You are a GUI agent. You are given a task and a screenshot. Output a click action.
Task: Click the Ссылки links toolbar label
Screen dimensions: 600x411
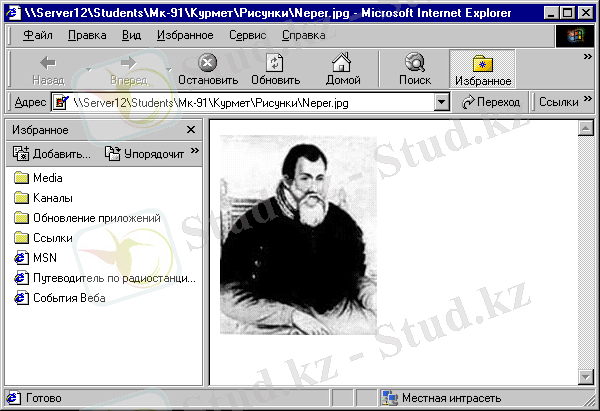pos(559,102)
